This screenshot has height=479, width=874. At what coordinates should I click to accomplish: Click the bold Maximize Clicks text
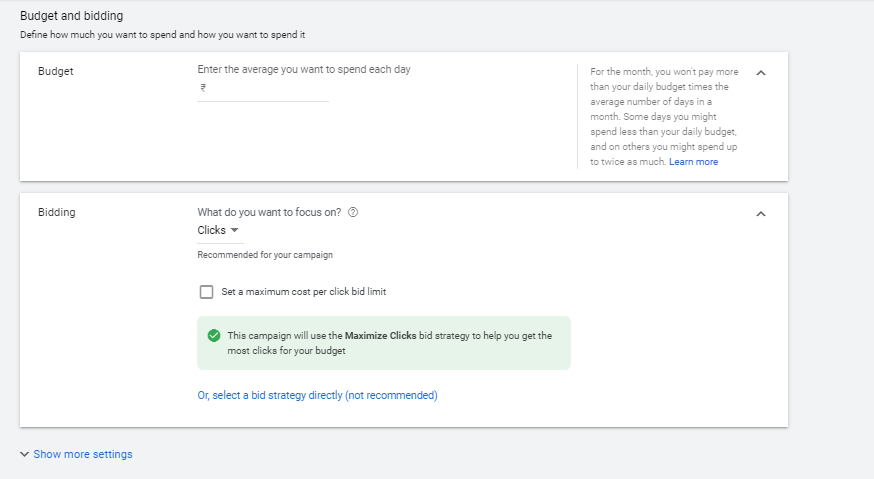tap(380, 336)
